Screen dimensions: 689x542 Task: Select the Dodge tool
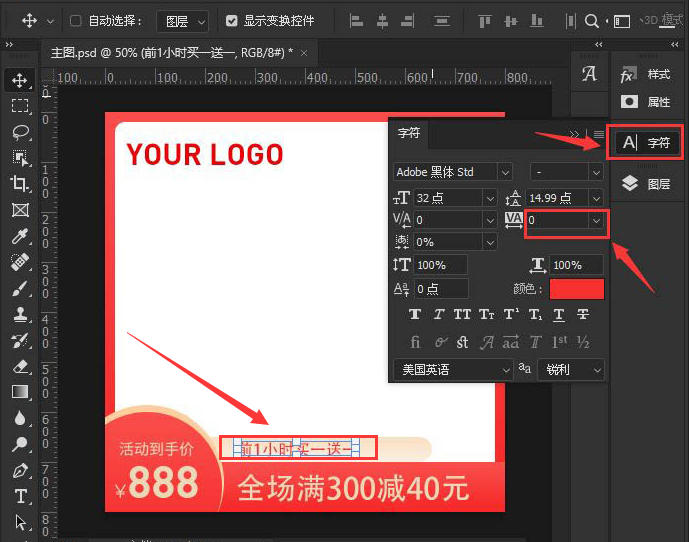(x=19, y=444)
